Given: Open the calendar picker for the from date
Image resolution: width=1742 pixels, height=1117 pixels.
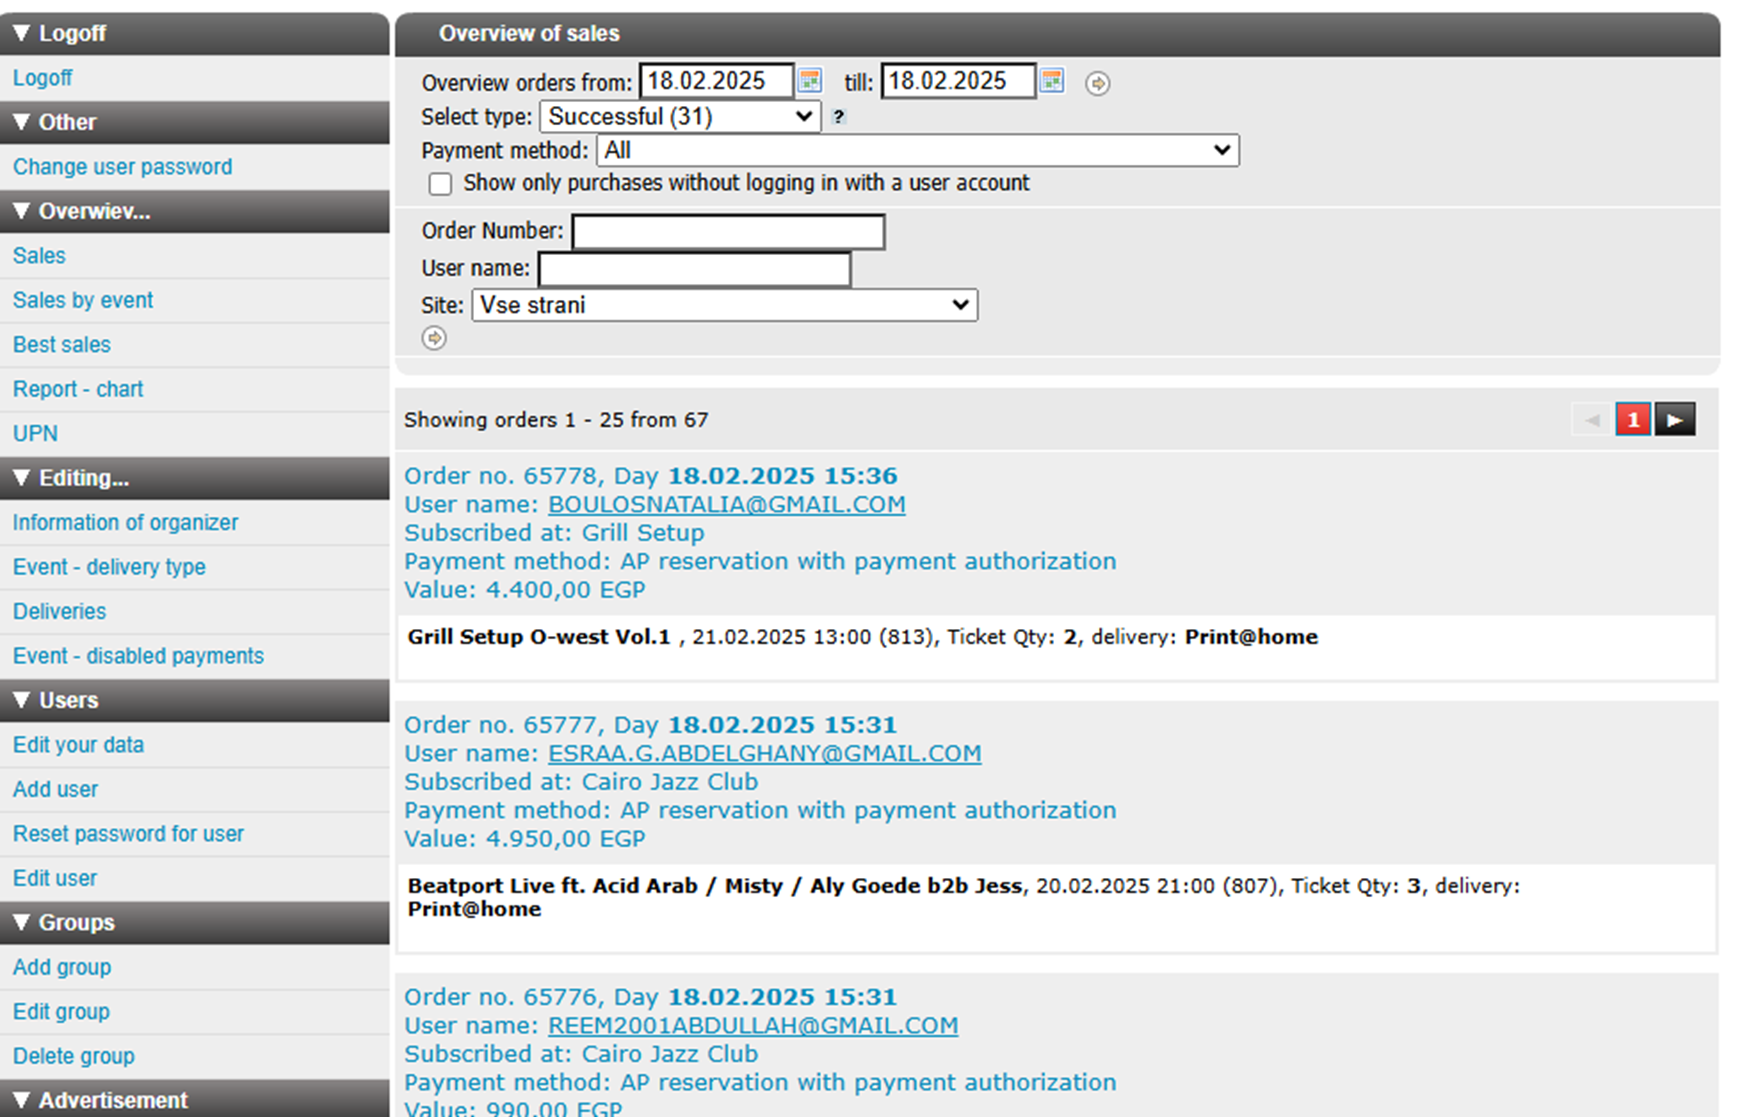Looking at the screenshot, I should click(x=810, y=81).
